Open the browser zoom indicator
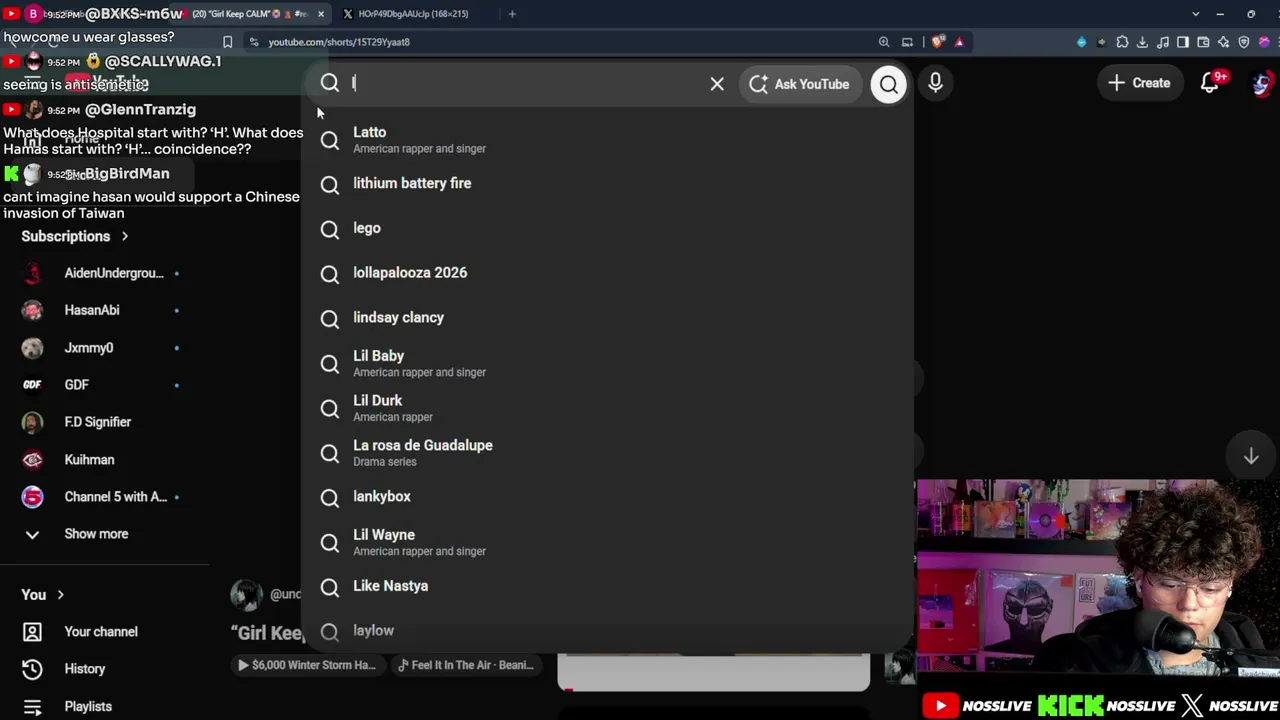Viewport: 1280px width, 720px height. 884,42
